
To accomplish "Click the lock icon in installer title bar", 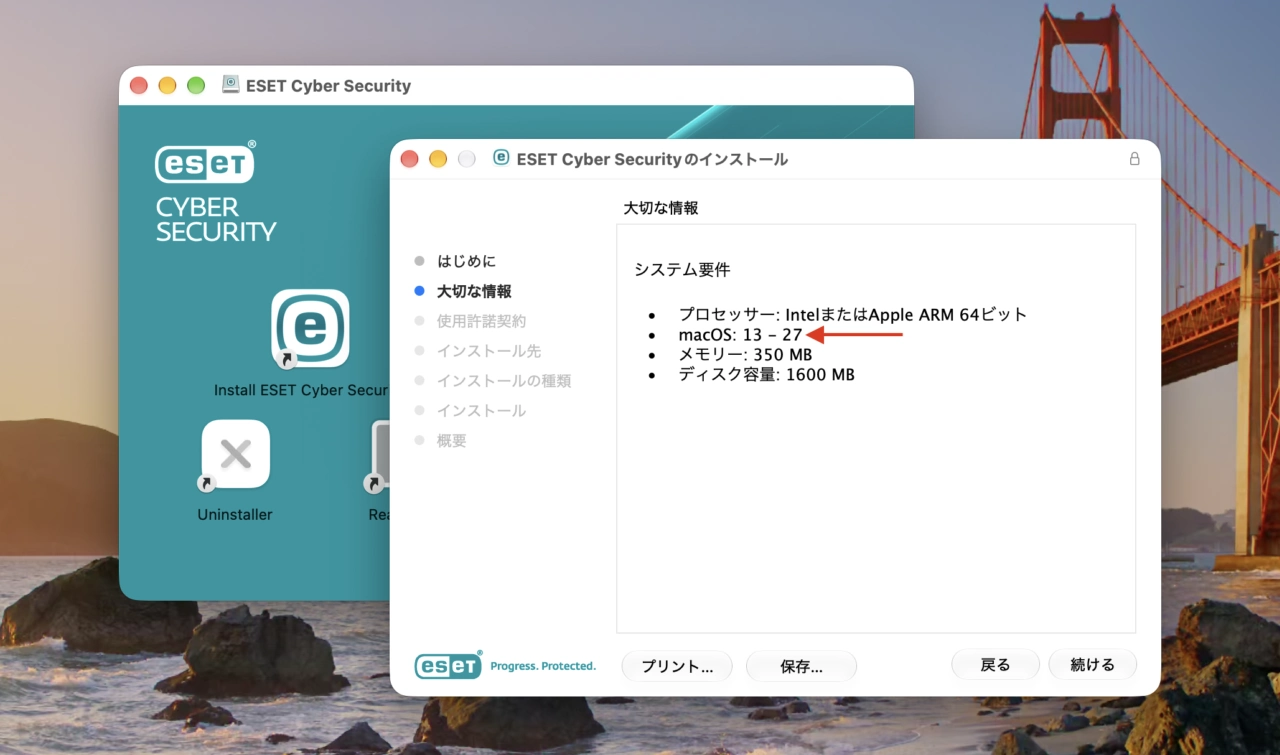I will [x=1134, y=159].
